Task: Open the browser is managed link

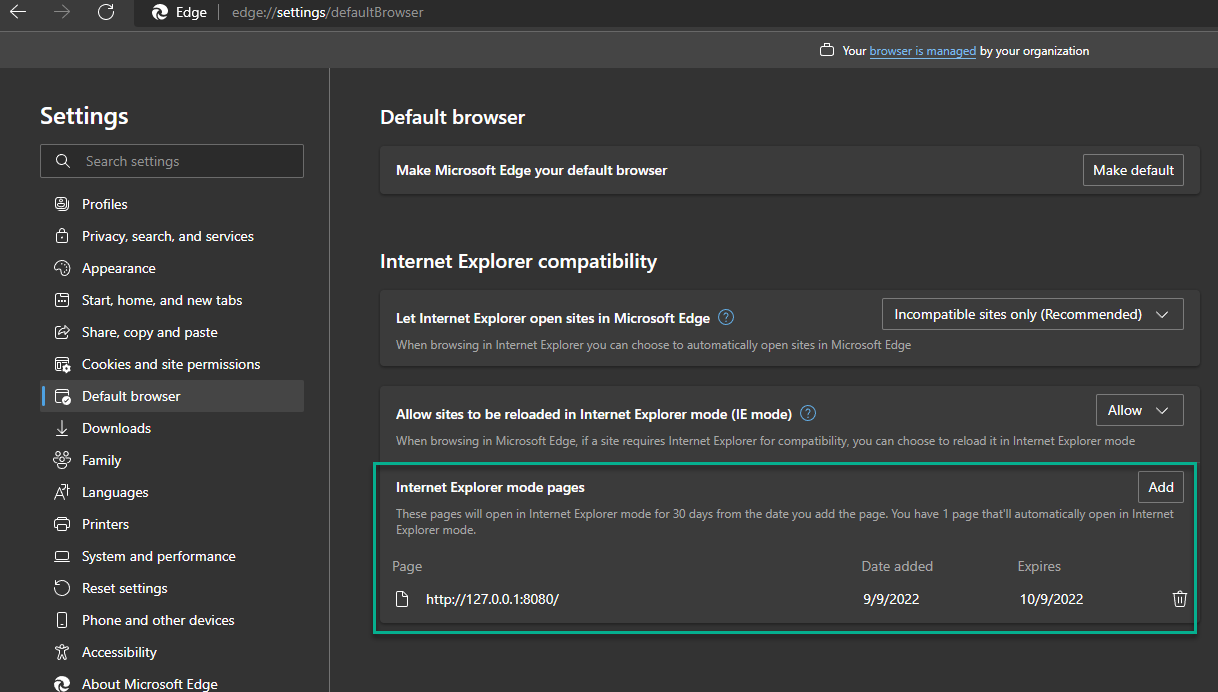Action: point(922,51)
